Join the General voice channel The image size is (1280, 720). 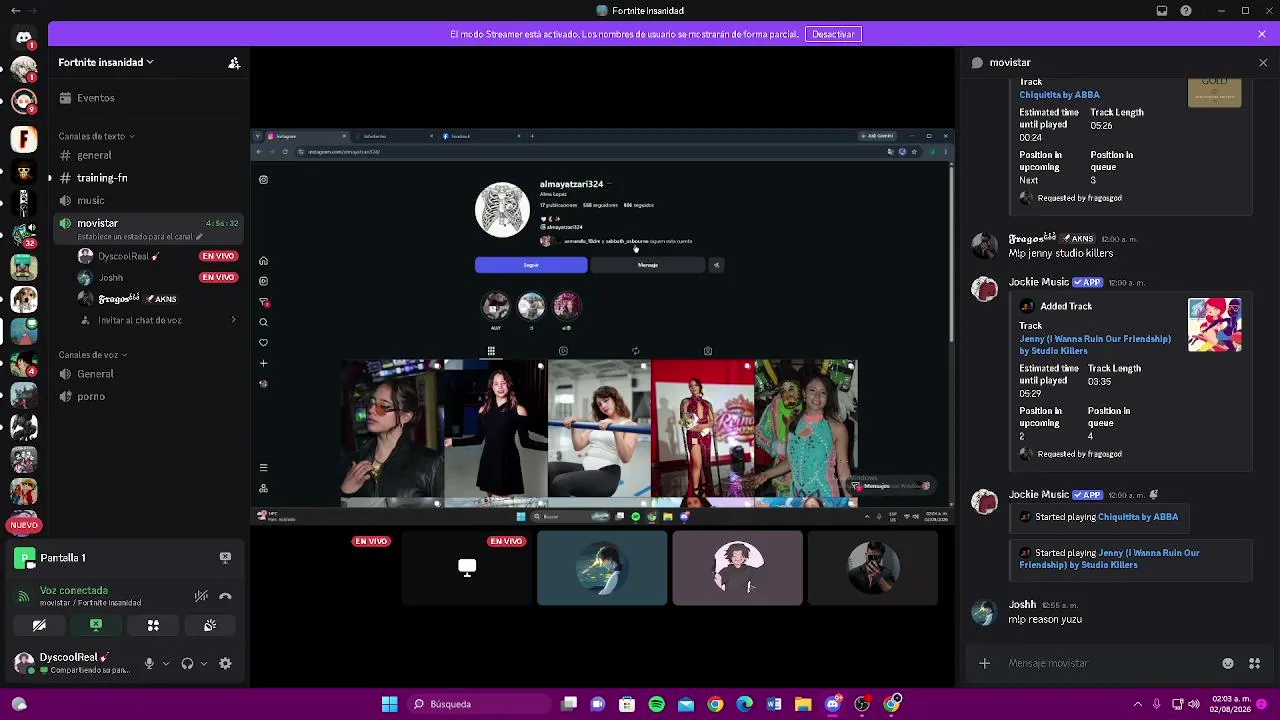tap(150, 374)
